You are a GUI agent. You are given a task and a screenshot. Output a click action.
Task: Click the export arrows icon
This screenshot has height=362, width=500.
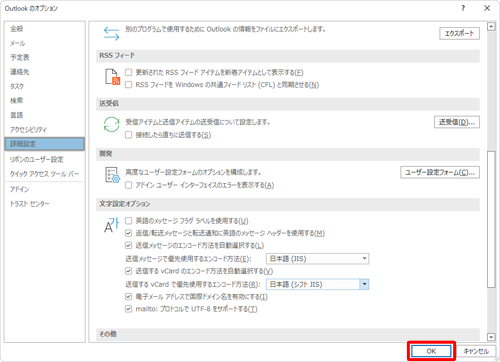click(111, 34)
